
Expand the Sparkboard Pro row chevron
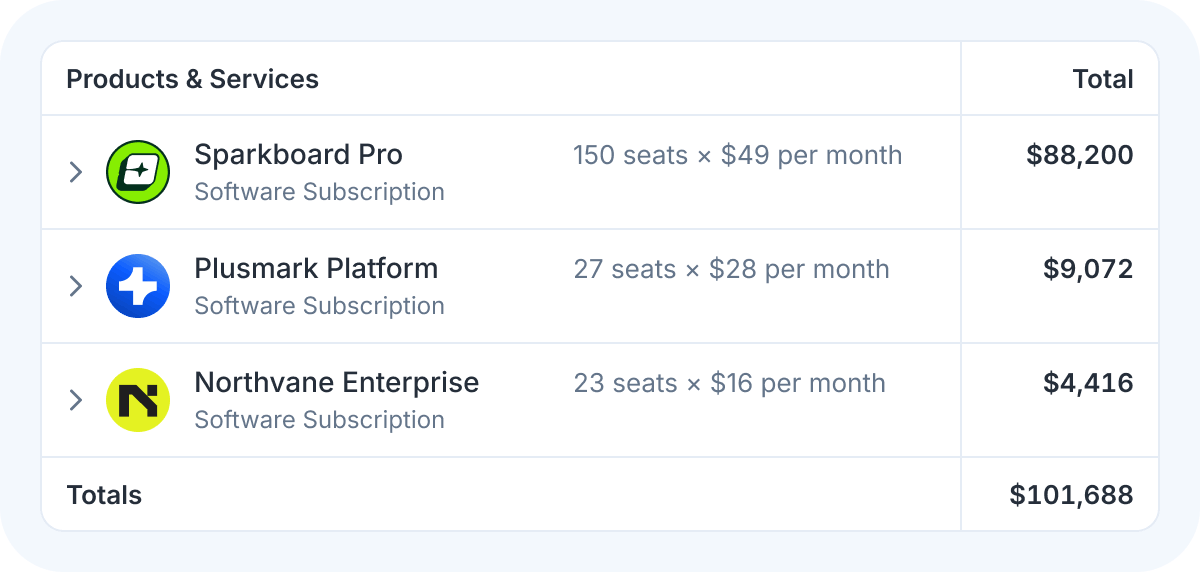[x=75, y=172]
